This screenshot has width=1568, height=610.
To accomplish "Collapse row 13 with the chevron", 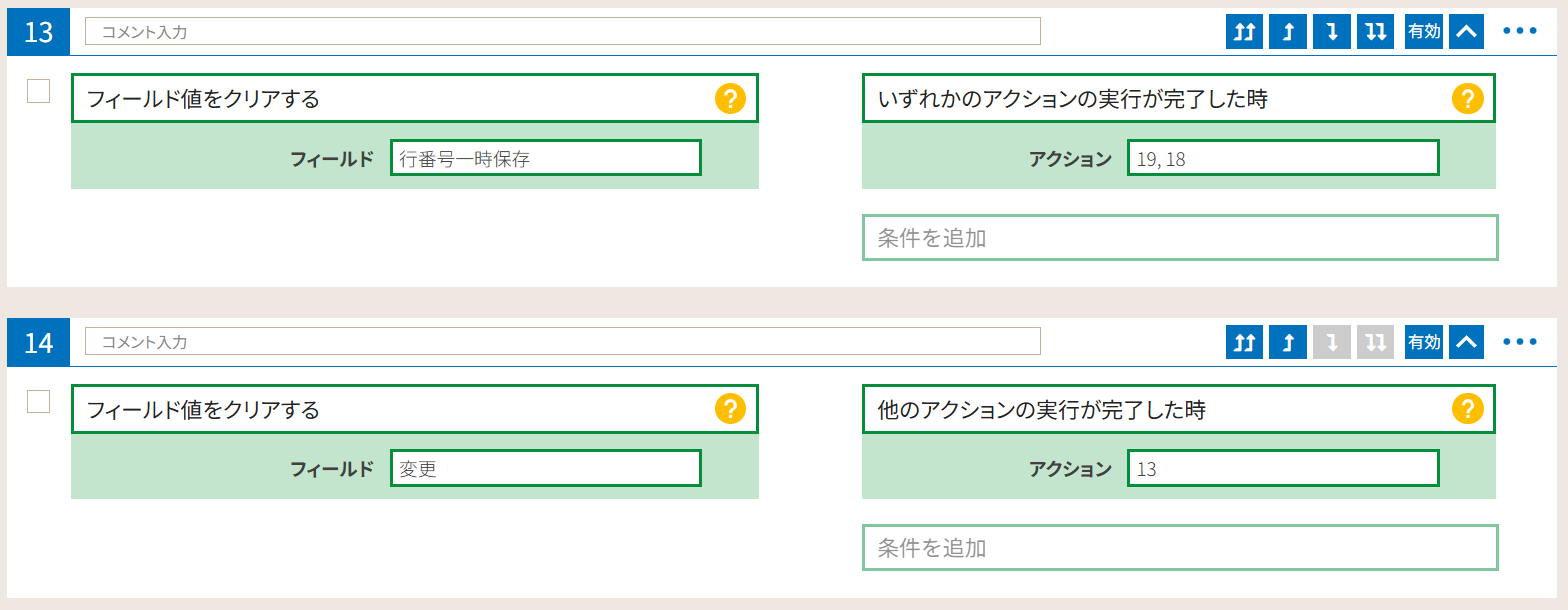I will tap(1466, 31).
